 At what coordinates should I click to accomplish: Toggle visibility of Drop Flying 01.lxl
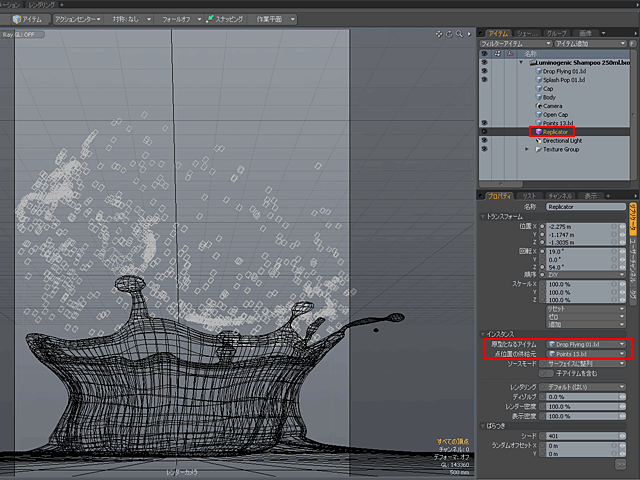[x=484, y=71]
